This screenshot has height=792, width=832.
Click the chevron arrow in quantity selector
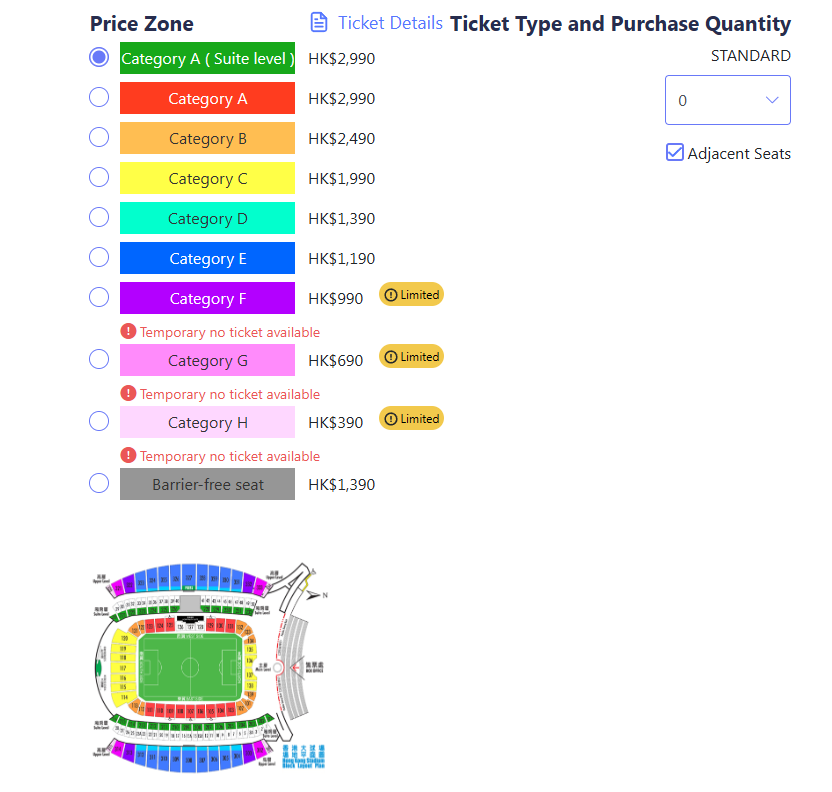click(x=772, y=100)
